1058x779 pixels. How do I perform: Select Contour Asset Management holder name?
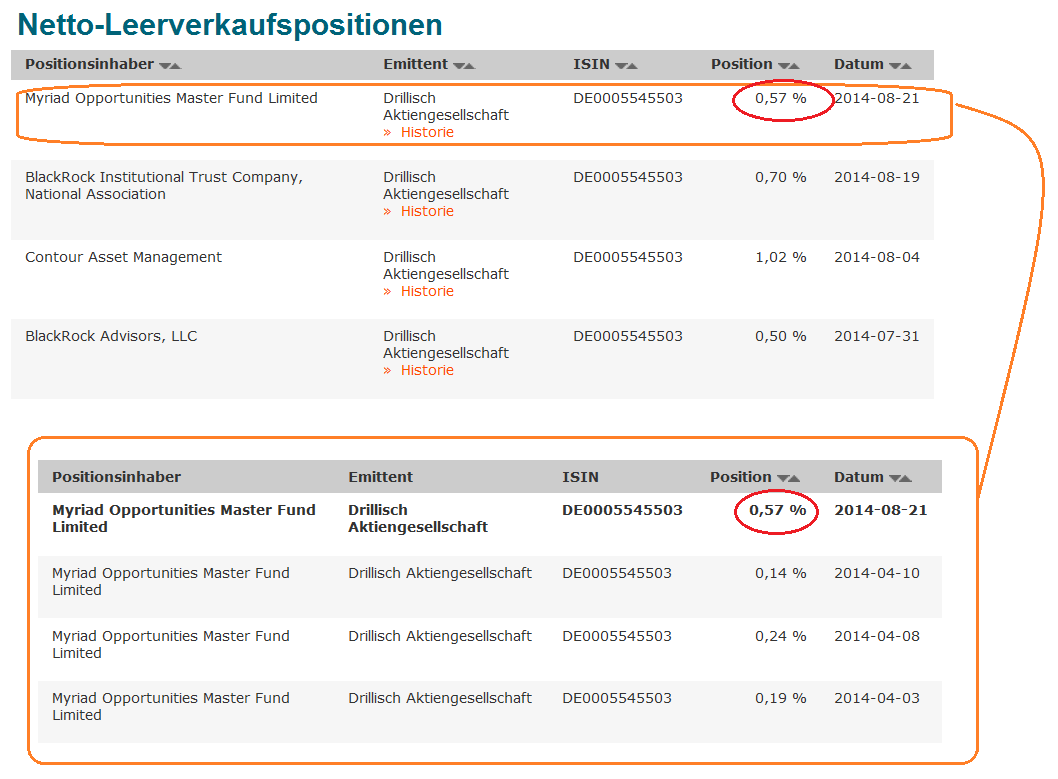[123, 257]
